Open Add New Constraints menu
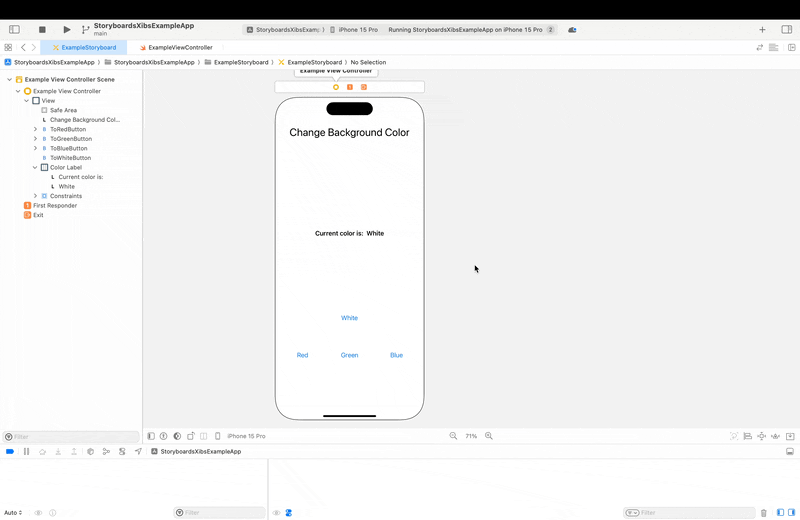Screen dimensions: 800x520 coord(761,436)
